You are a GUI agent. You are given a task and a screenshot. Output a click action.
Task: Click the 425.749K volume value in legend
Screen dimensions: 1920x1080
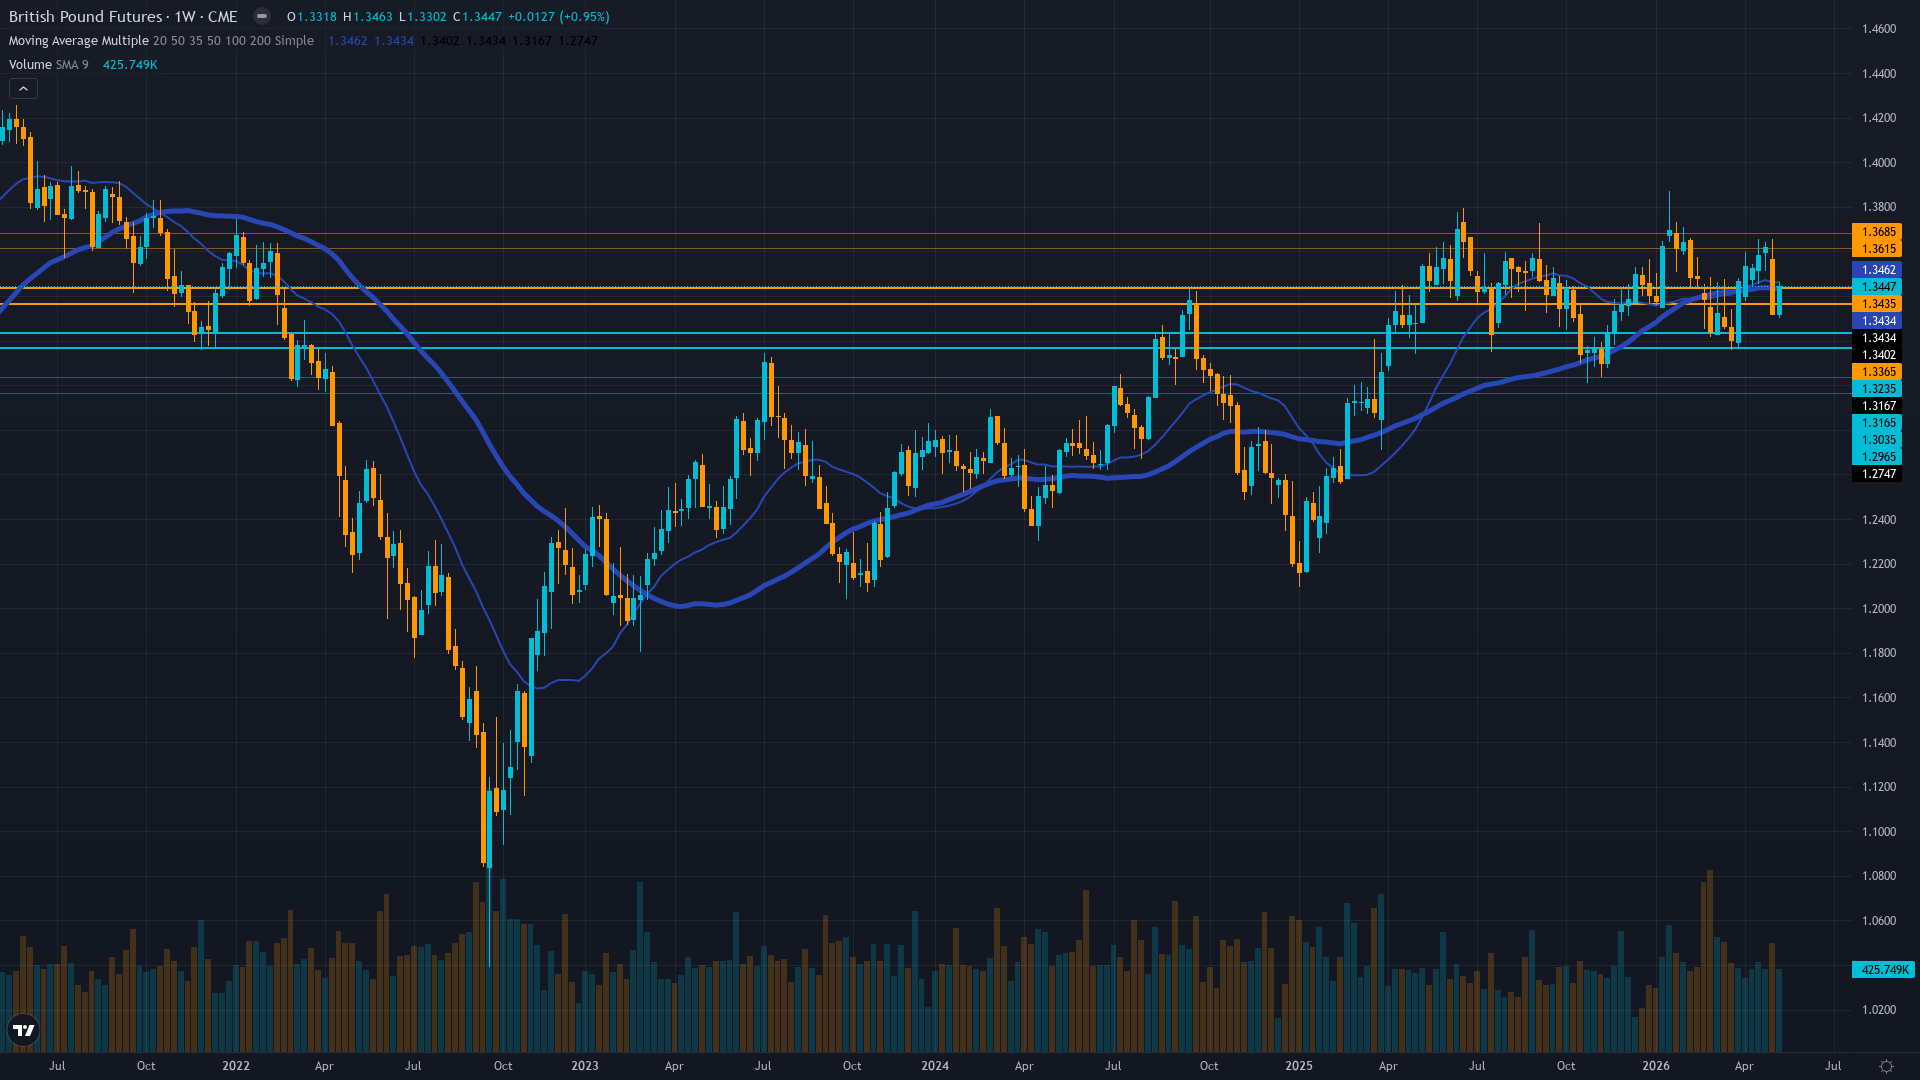point(130,65)
